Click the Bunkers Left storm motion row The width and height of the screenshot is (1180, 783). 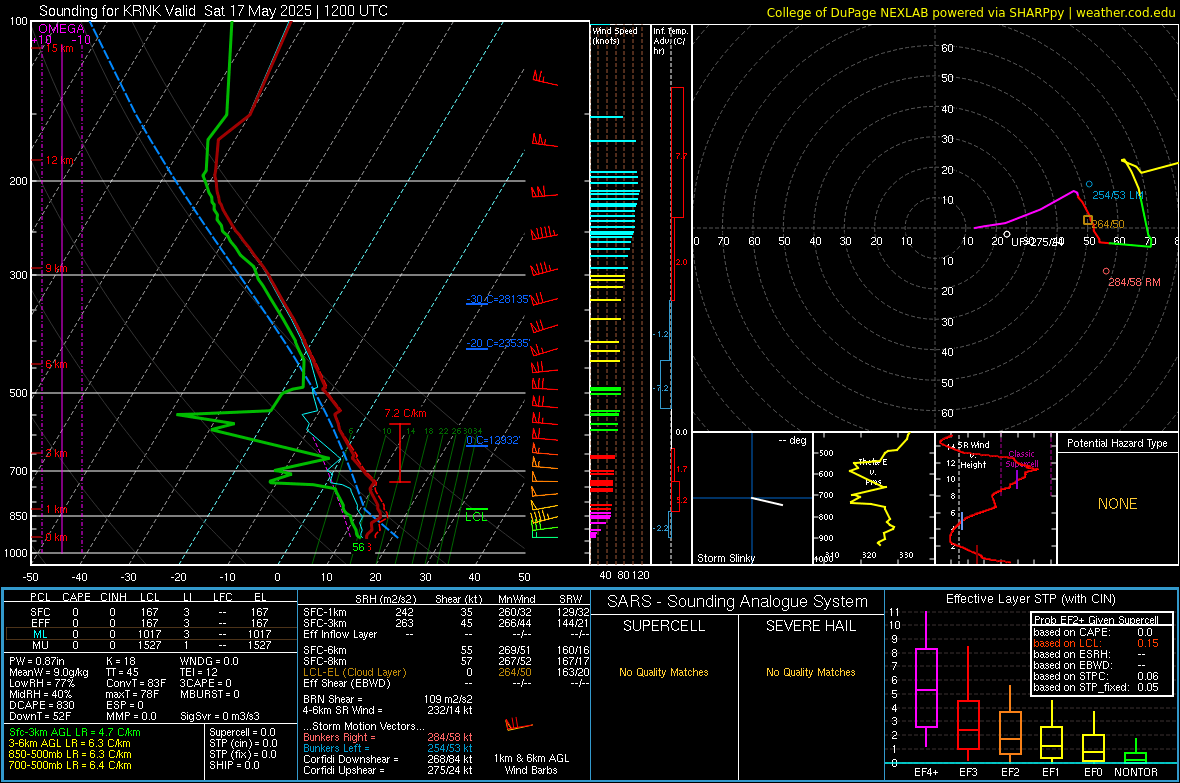point(388,748)
